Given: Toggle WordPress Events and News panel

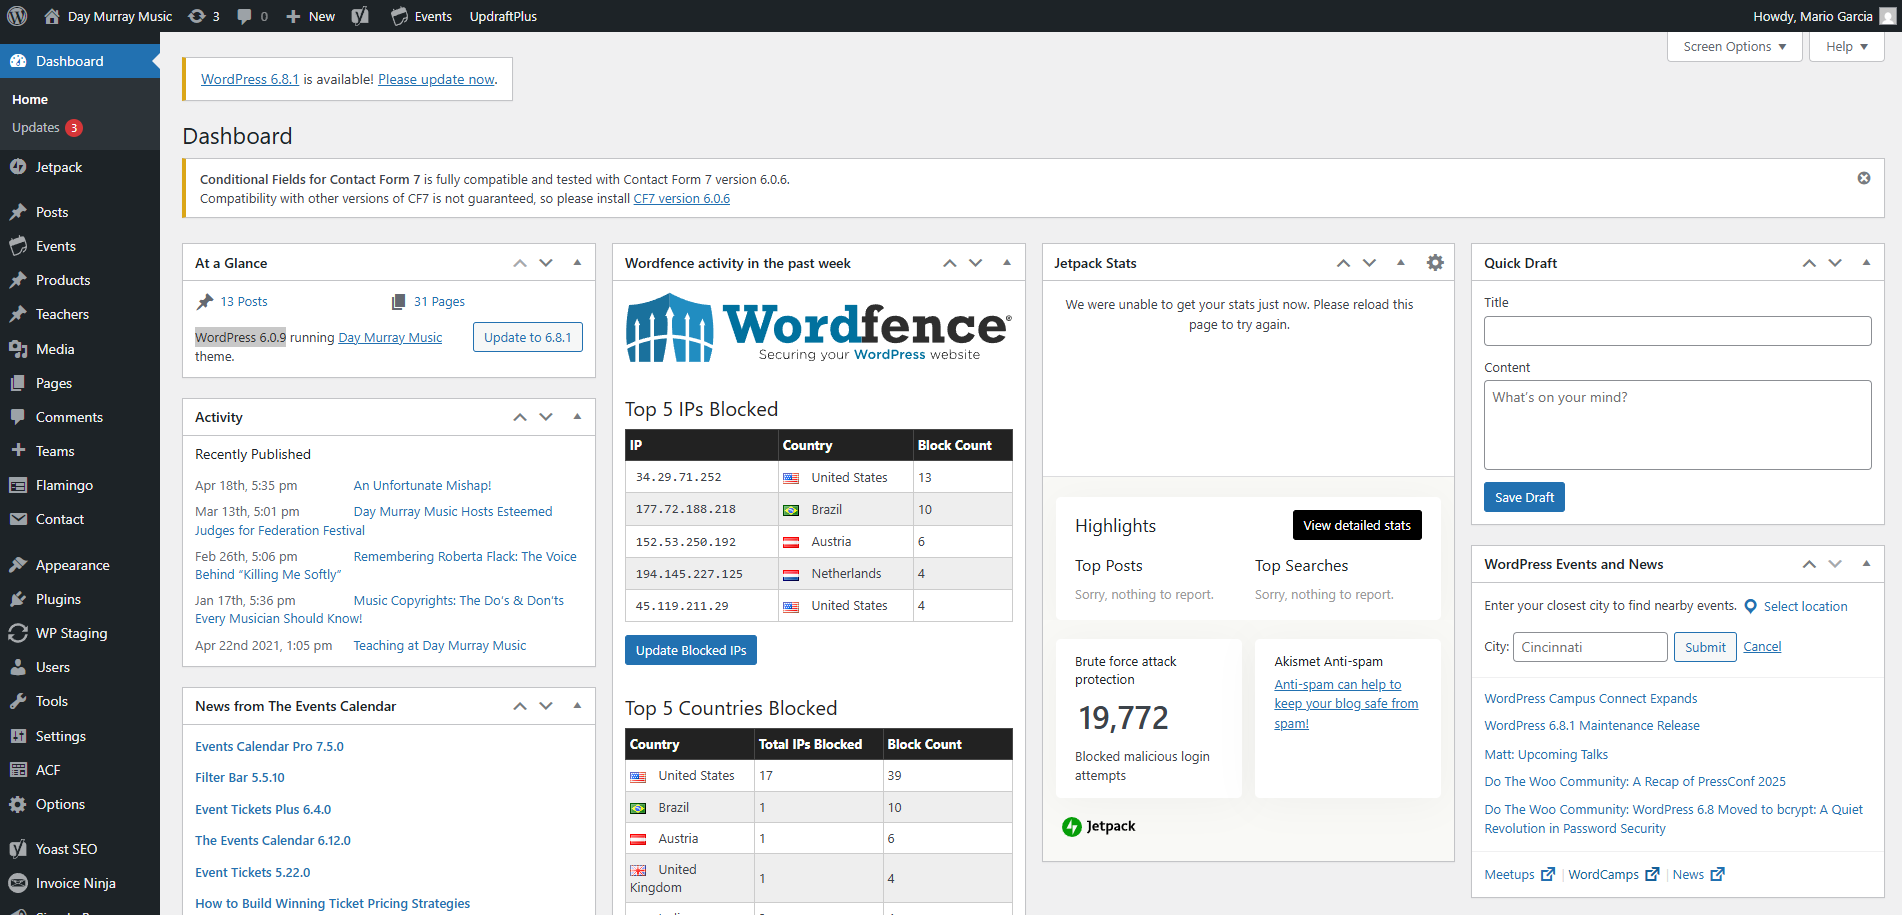Looking at the screenshot, I should (1866, 564).
